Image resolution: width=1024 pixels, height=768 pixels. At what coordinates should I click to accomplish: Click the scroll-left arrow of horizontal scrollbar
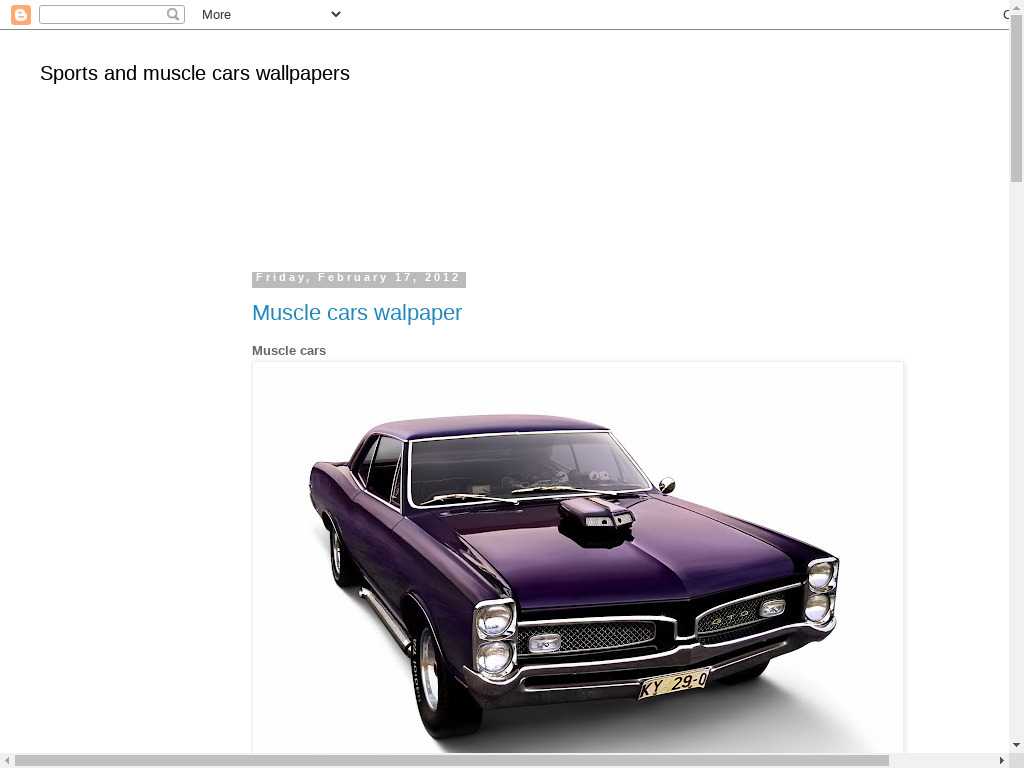(x=7, y=761)
